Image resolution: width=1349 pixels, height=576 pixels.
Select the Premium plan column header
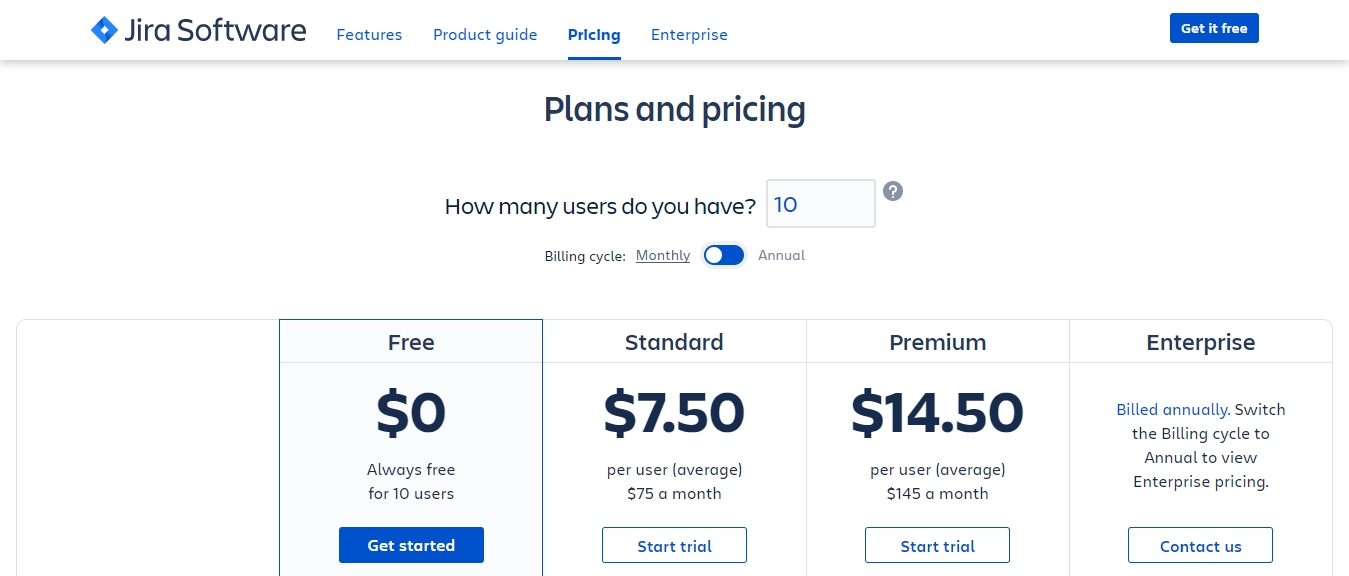pos(938,342)
